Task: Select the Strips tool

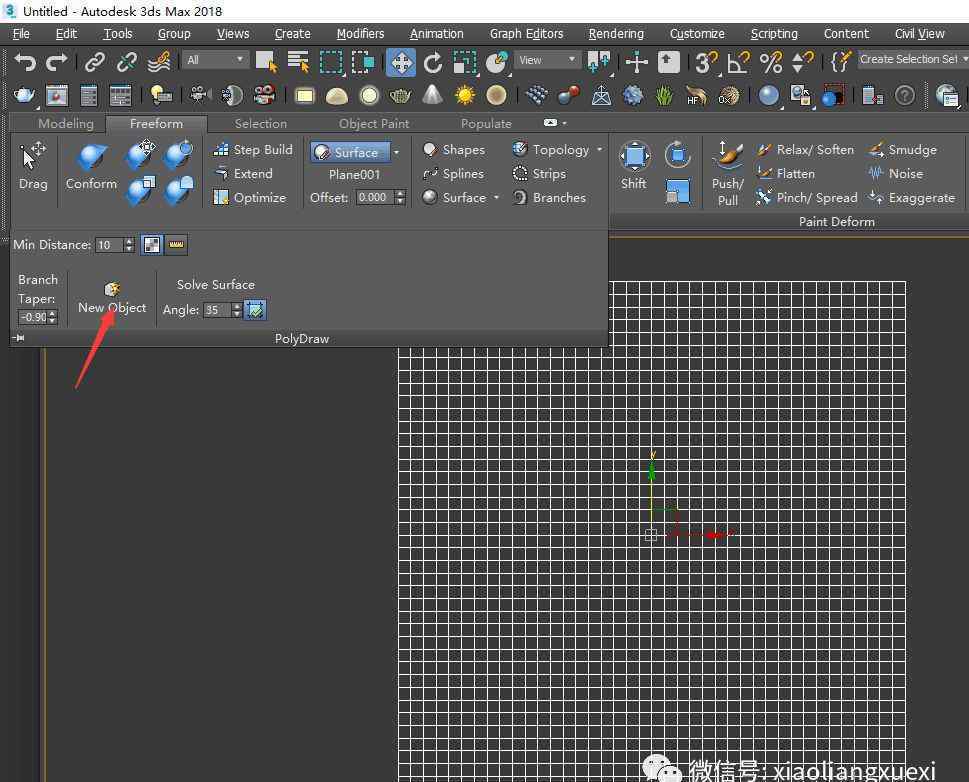Action: pos(540,174)
